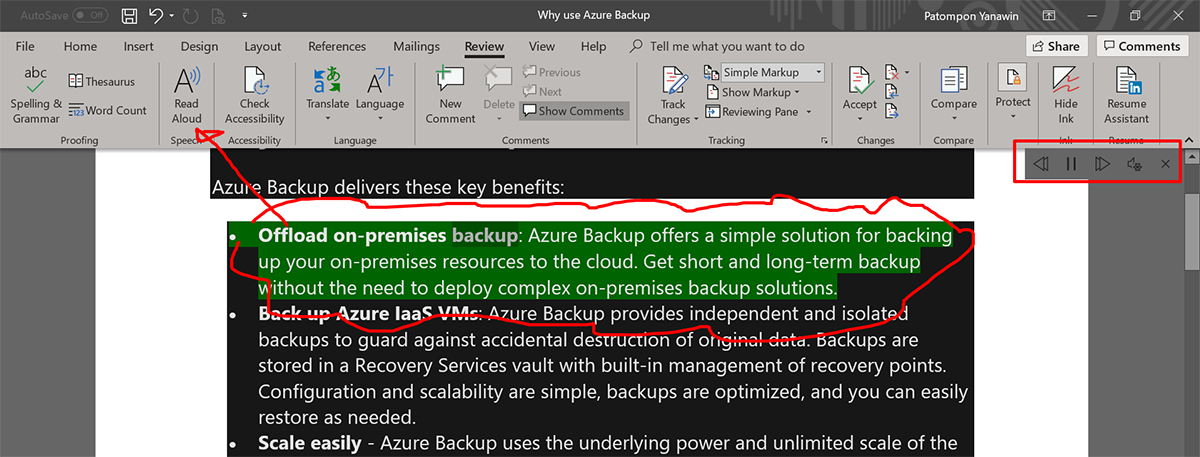
Task: Toggle the Reviewing Pane
Action: (759, 112)
